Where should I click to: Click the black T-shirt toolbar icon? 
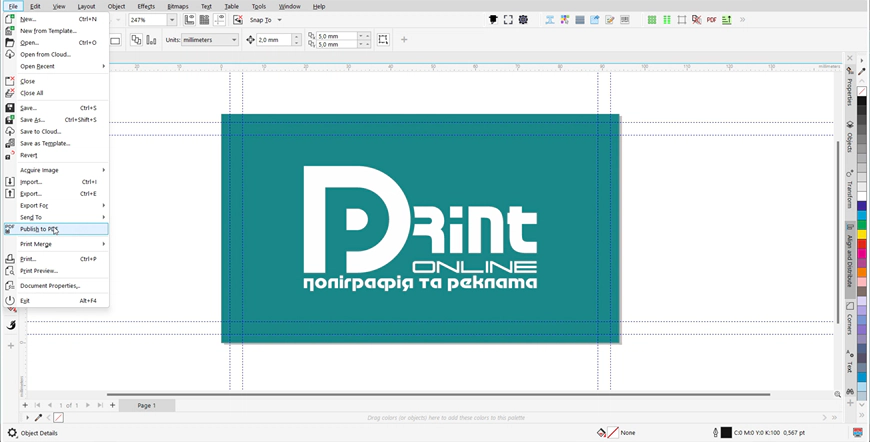click(x=493, y=20)
